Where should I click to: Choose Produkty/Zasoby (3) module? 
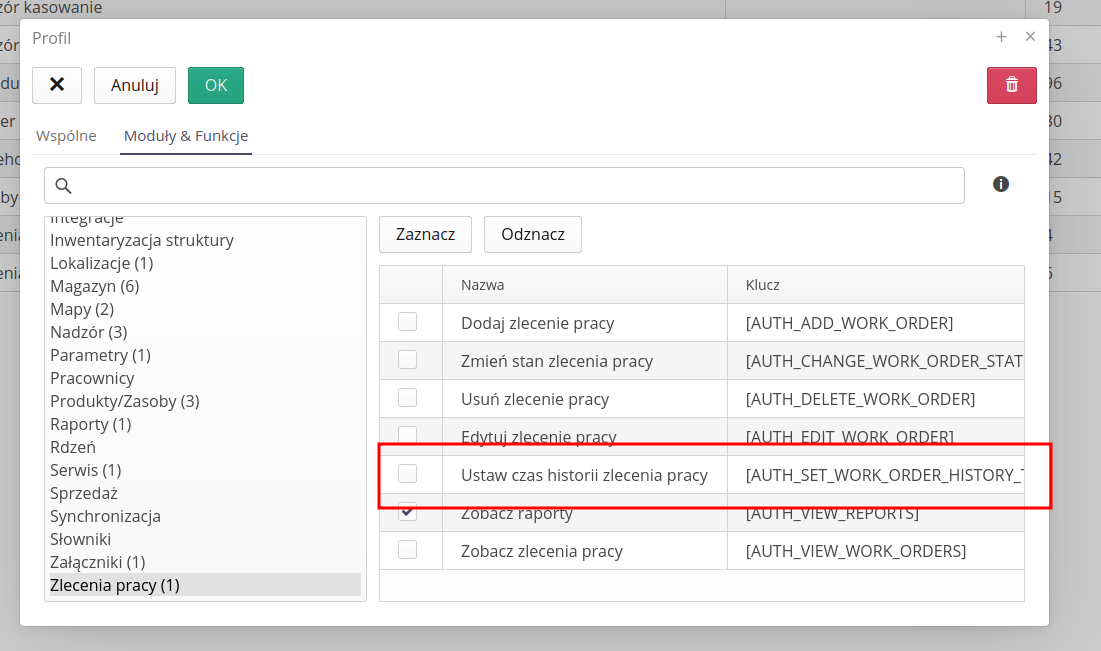(125, 401)
